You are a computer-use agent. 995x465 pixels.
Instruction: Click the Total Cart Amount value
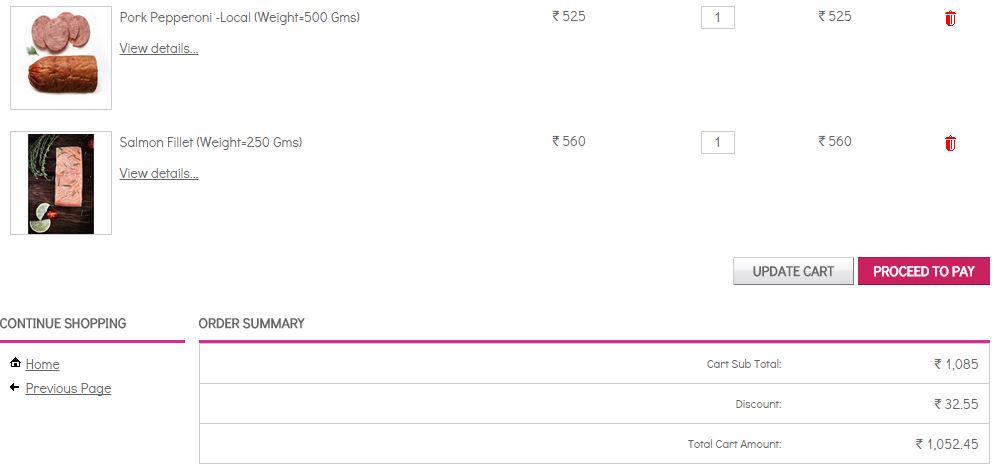coord(946,444)
